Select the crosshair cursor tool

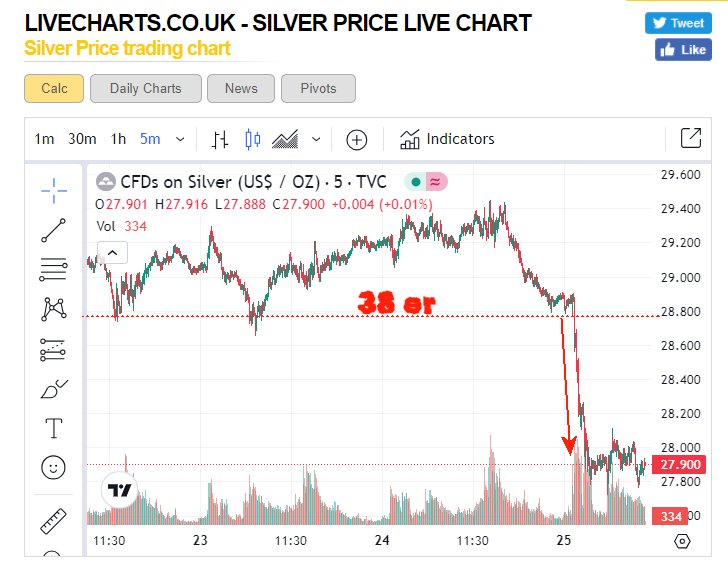coord(54,188)
